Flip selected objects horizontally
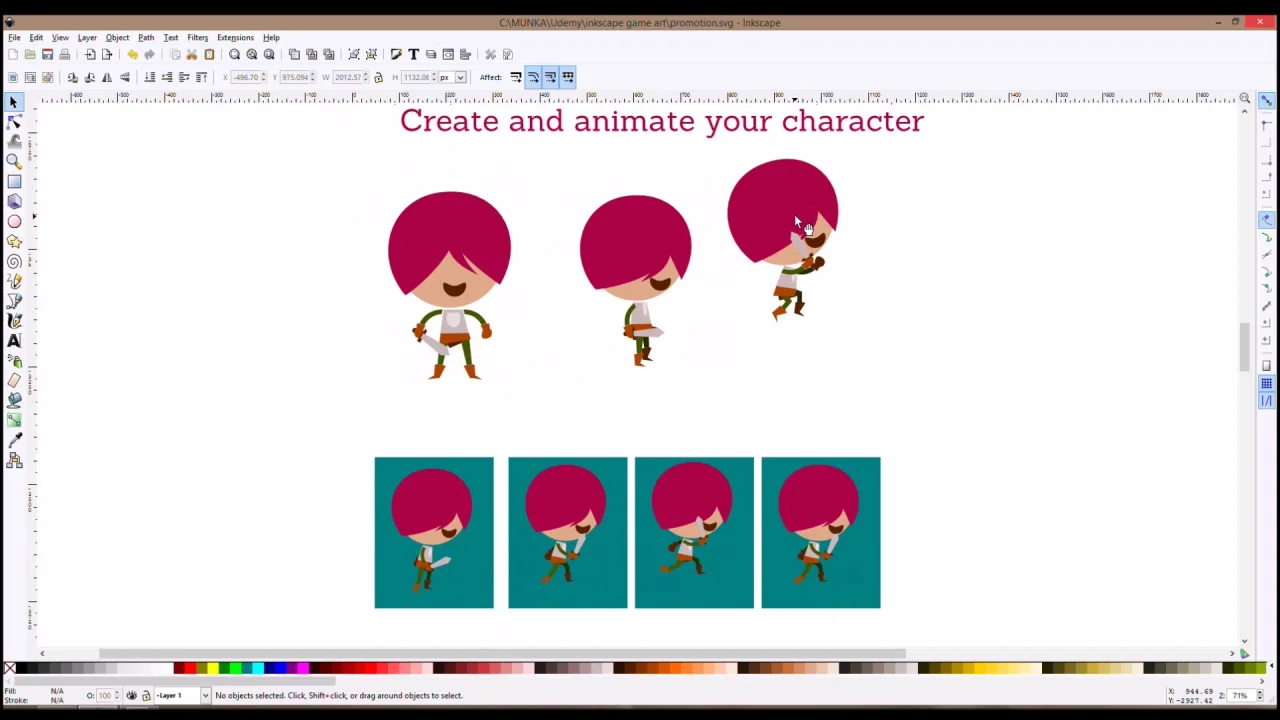The width and height of the screenshot is (1280, 720). [107, 77]
